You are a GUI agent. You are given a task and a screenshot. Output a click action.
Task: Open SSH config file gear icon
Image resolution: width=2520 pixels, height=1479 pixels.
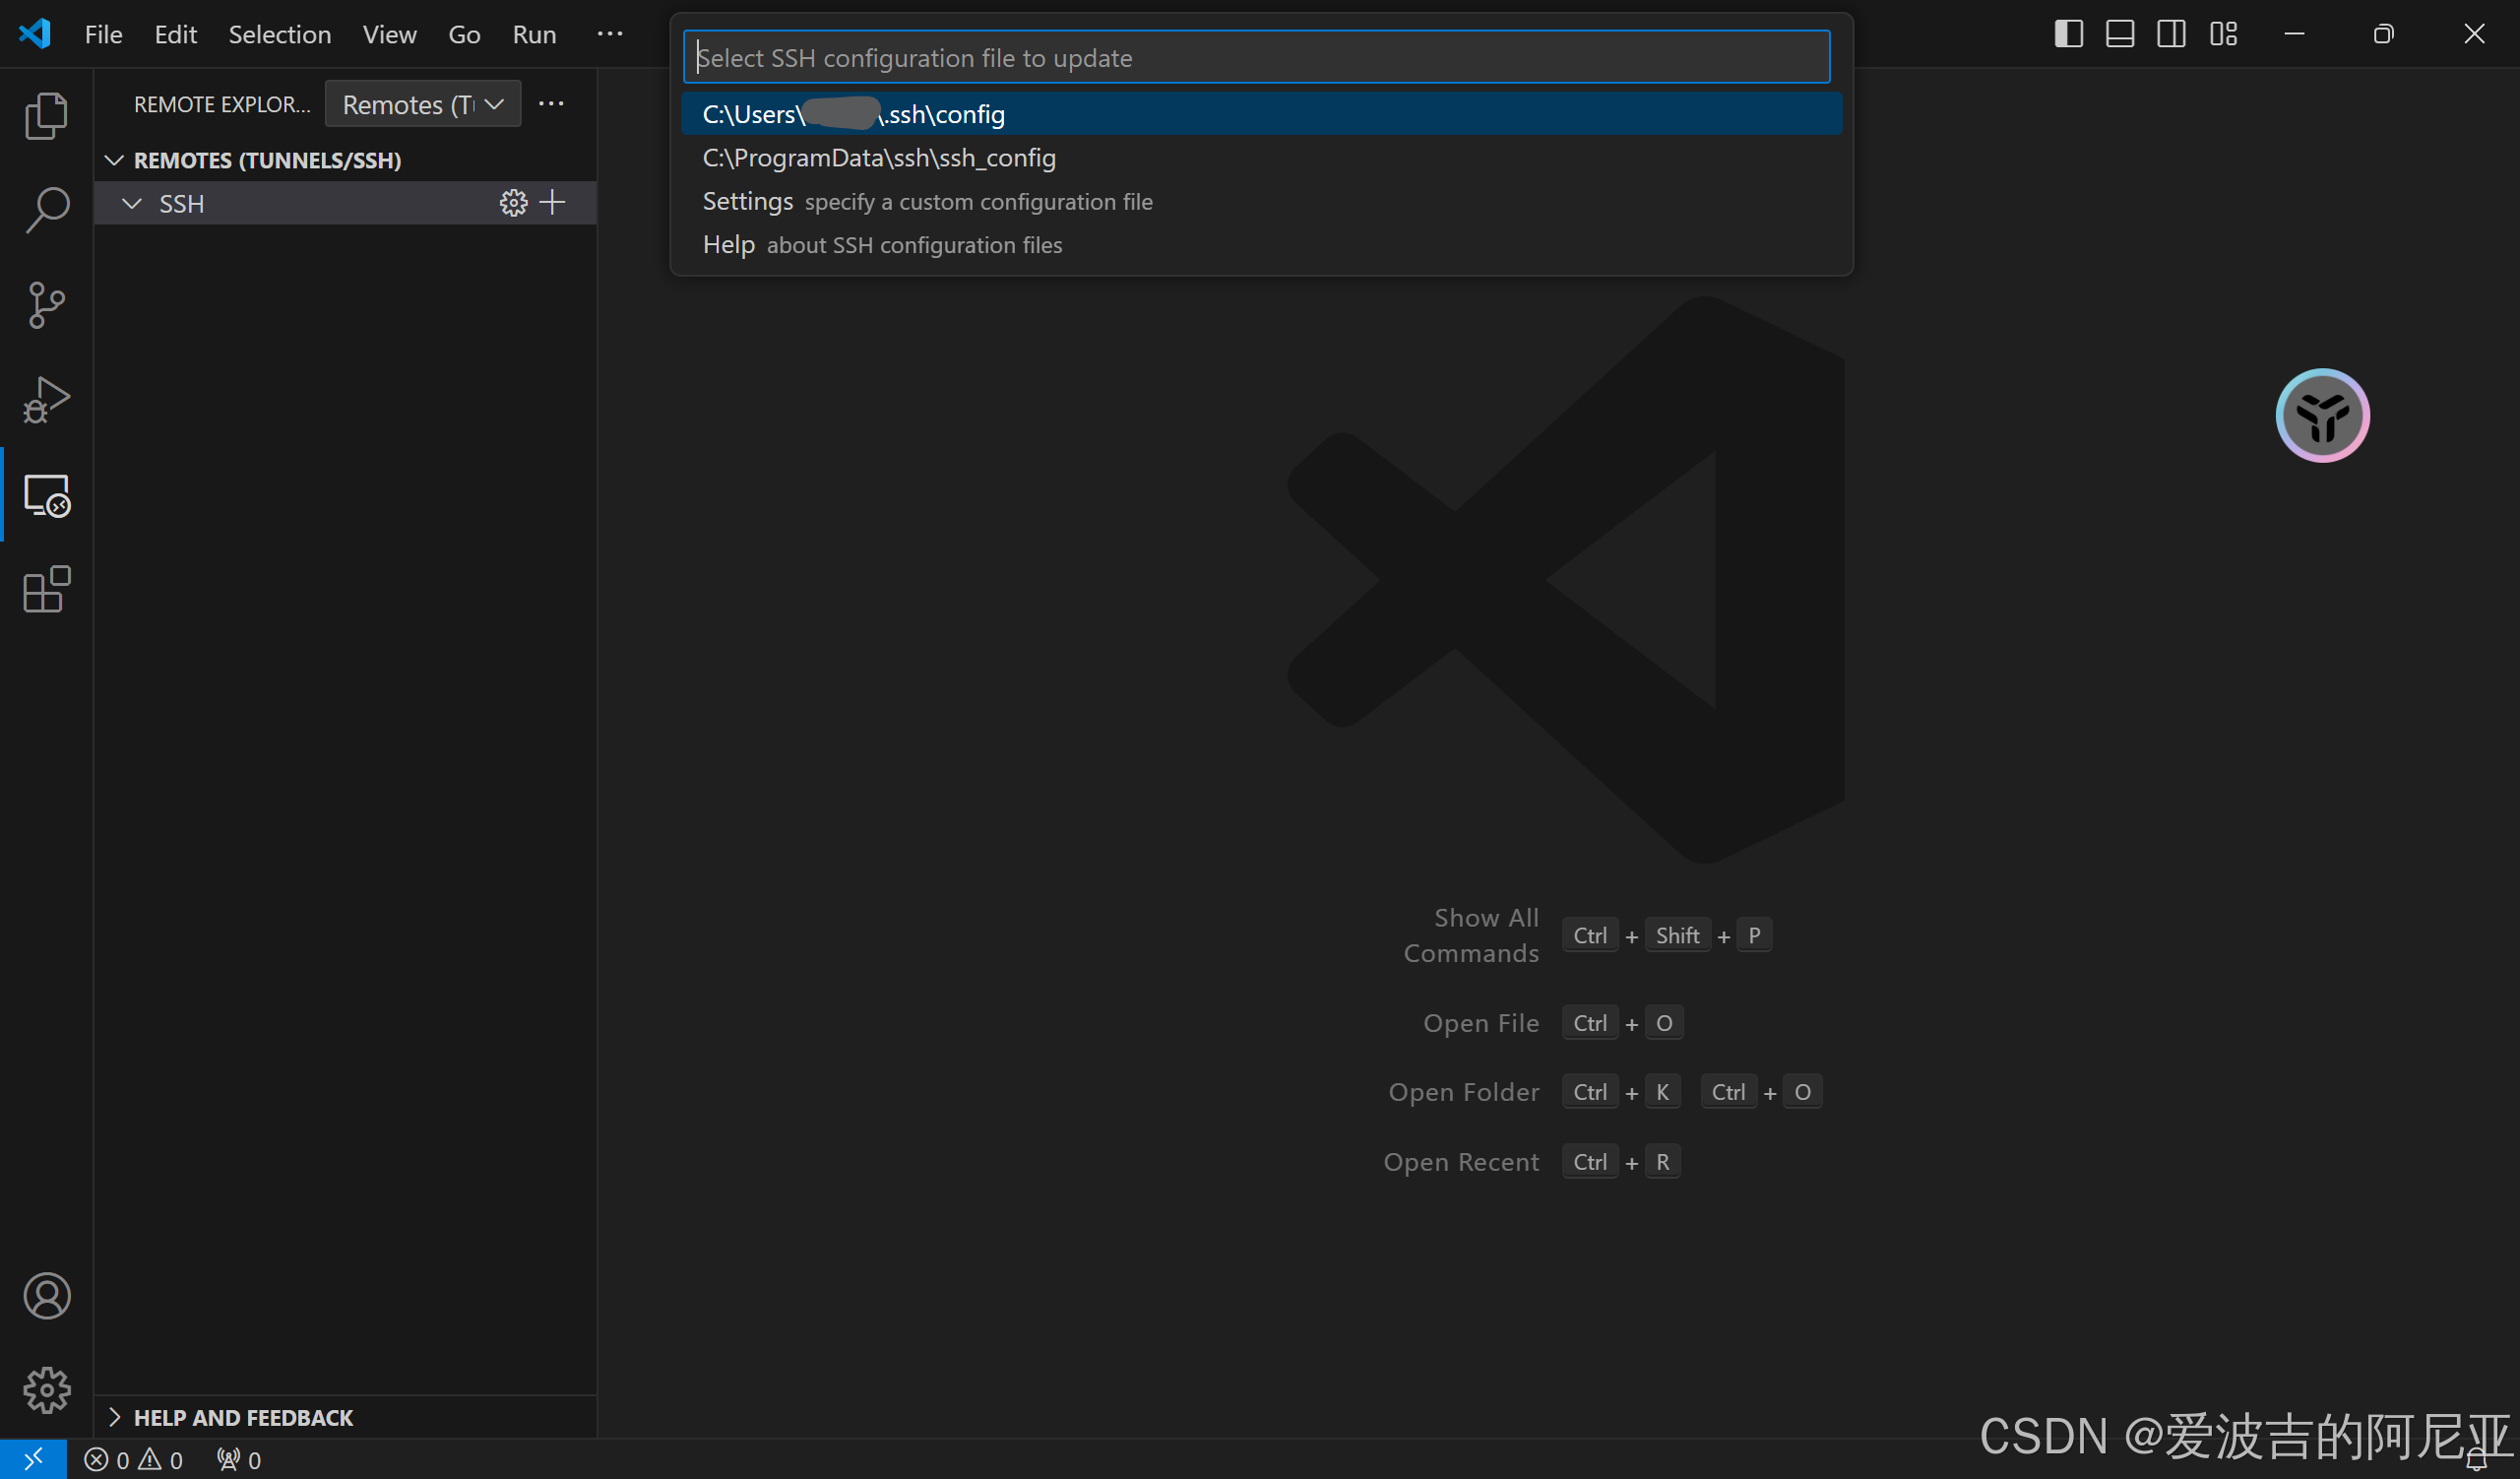(513, 203)
